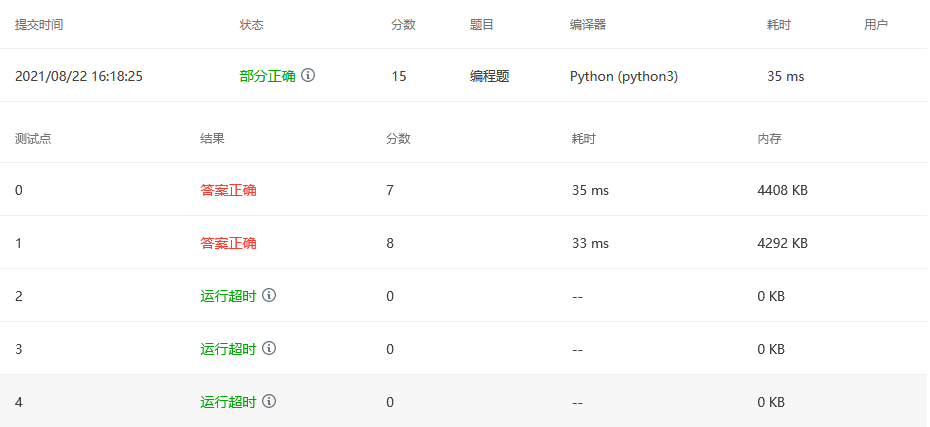This screenshot has width=930, height=427.
Task: Click 0 KB memory in test point 2
Action: 771,296
